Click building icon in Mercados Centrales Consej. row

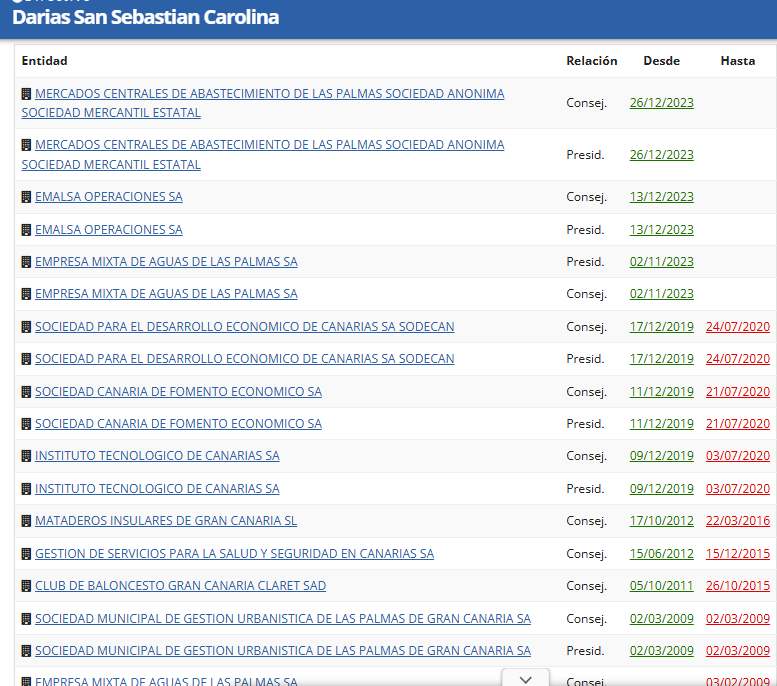click(26, 94)
